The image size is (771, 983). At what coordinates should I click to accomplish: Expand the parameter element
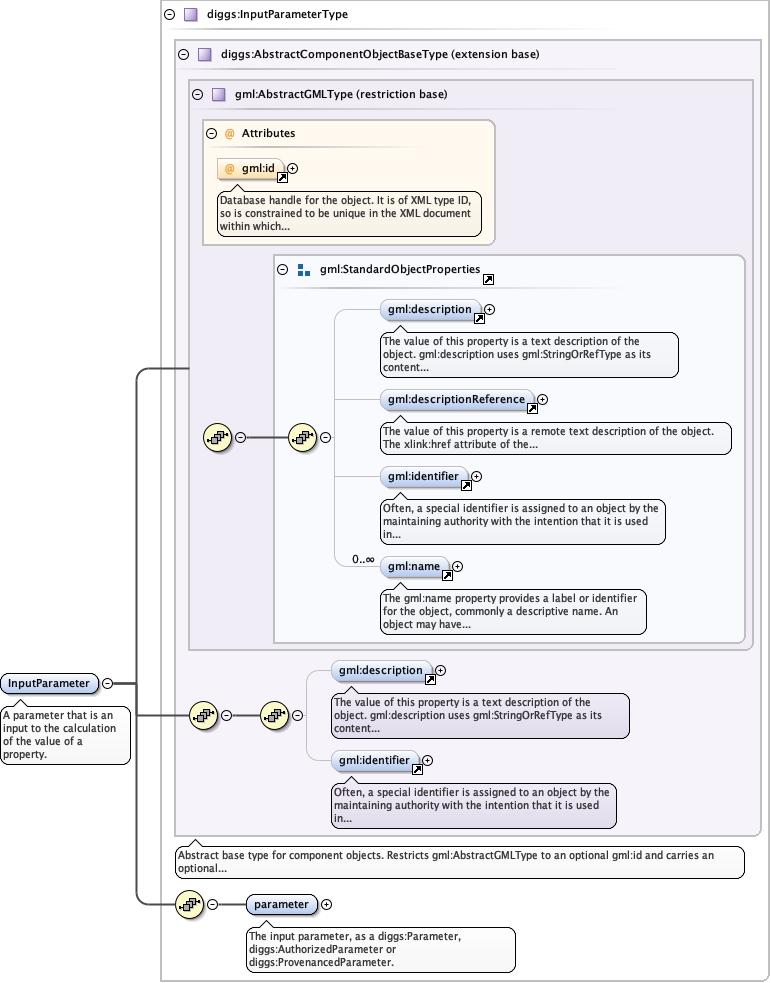pyautogui.click(x=327, y=905)
